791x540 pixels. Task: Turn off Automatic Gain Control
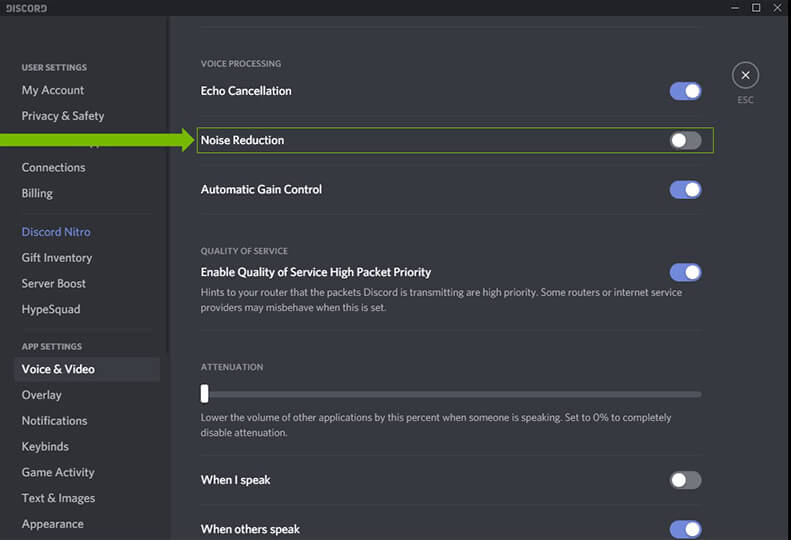[x=685, y=190]
